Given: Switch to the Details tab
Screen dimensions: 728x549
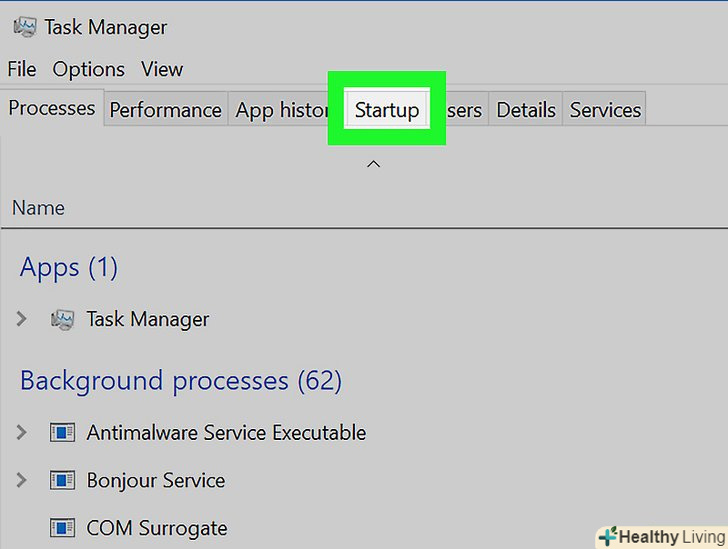Looking at the screenshot, I should point(526,110).
